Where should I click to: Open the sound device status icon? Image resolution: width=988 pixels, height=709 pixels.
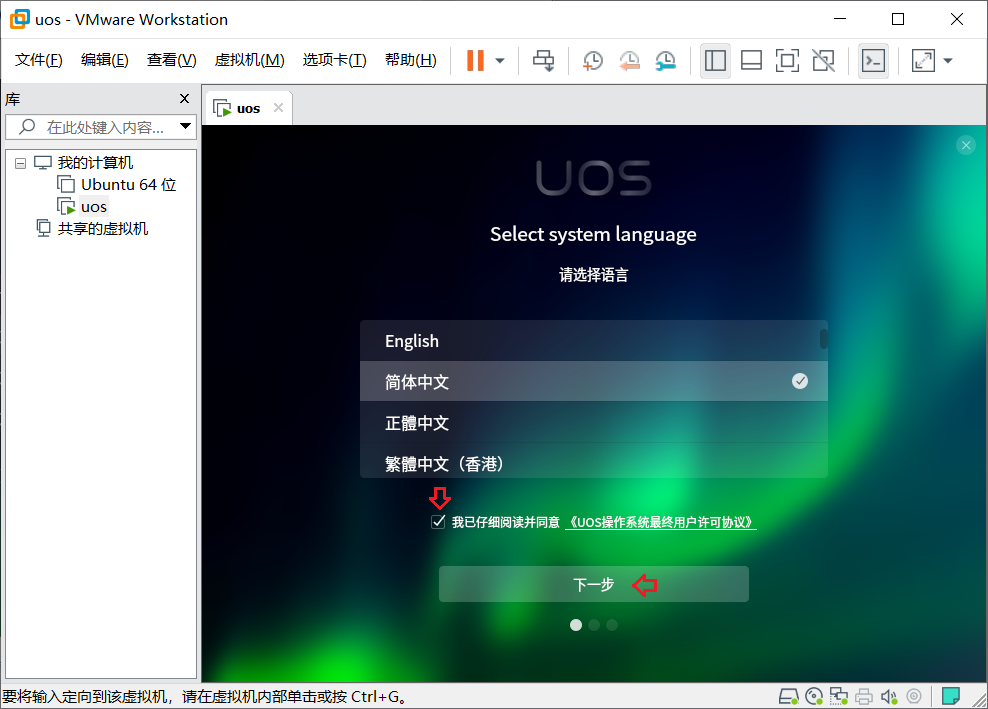click(x=890, y=696)
